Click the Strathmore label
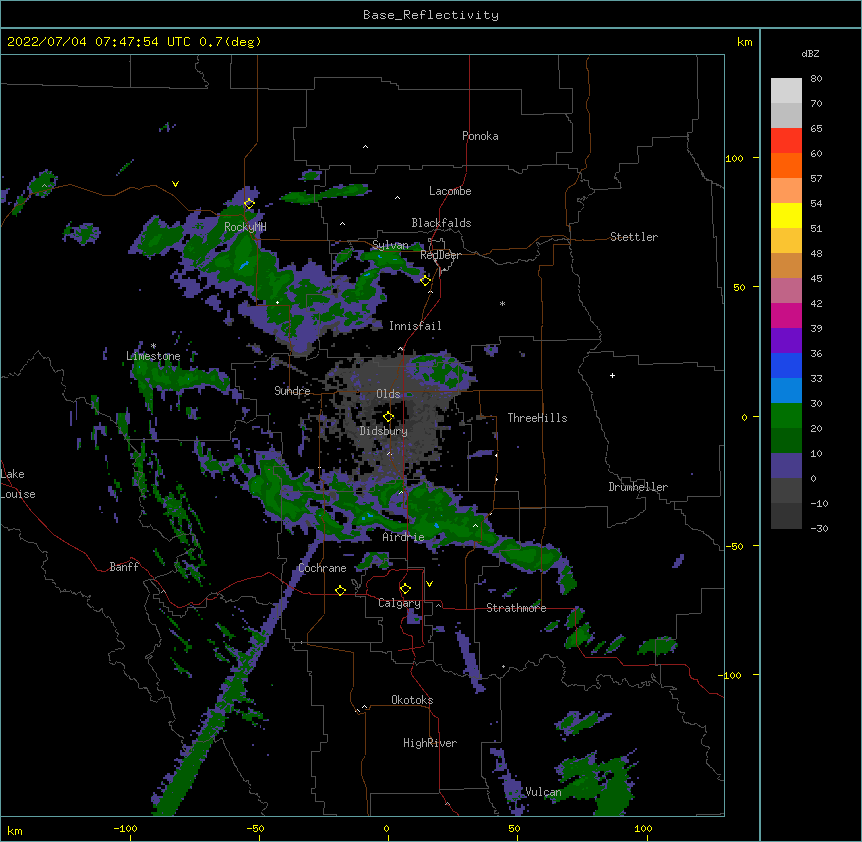Image resolution: width=862 pixels, height=842 pixels. point(516,608)
